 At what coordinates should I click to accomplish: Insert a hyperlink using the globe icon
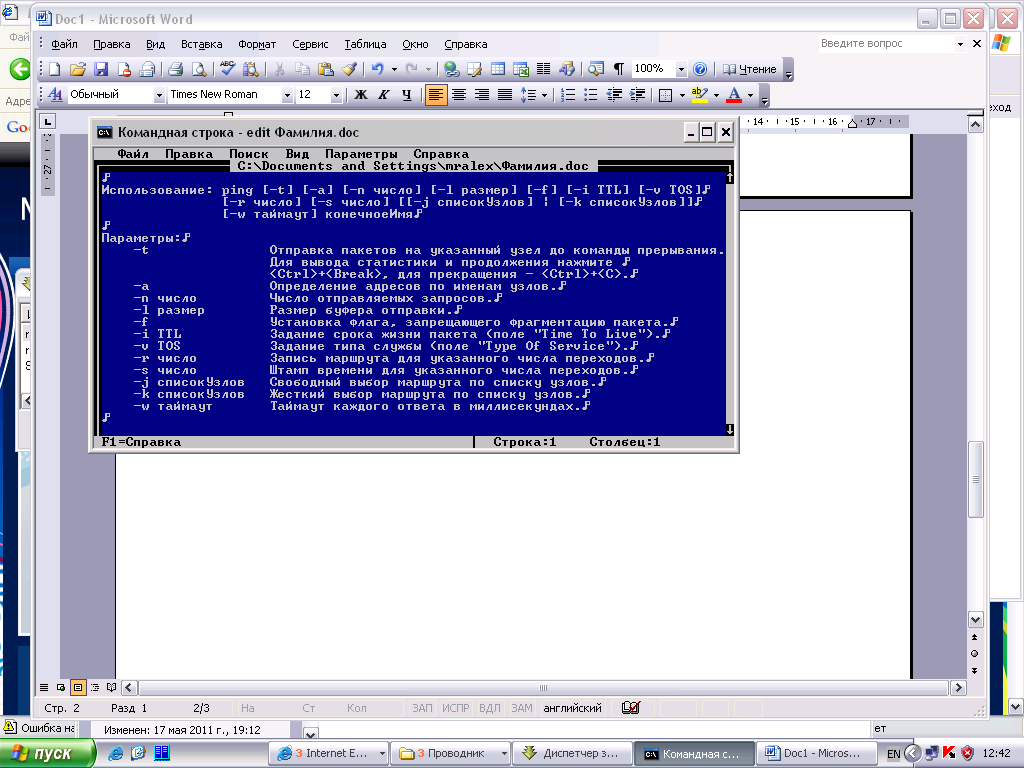451,69
